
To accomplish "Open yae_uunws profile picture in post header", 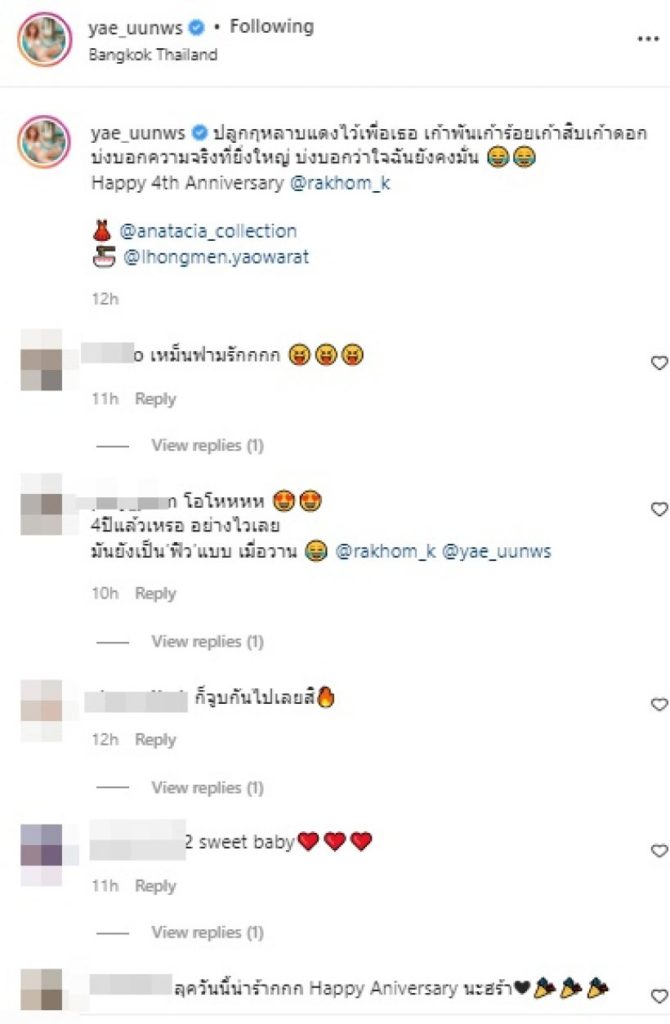I will click(44, 39).
